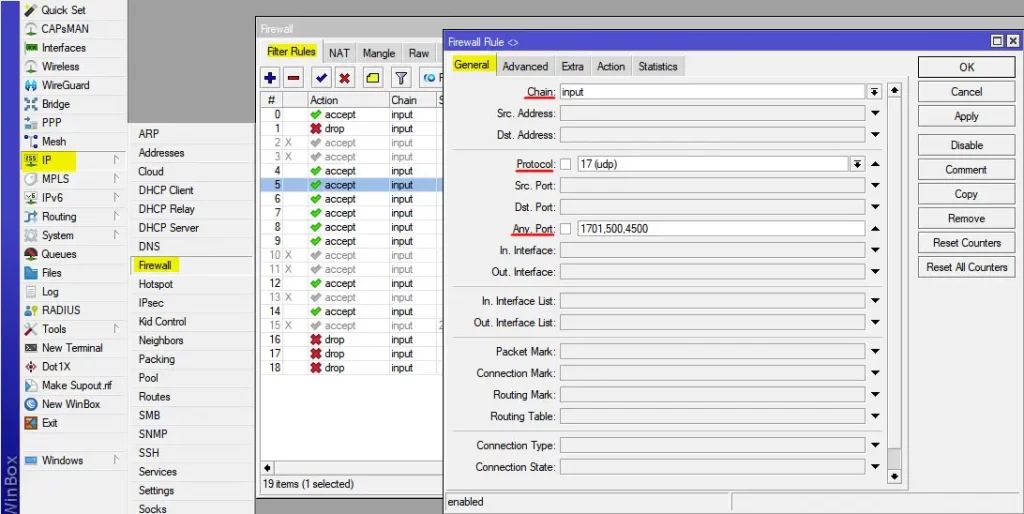Open the Mangle tab in Firewall window
The image size is (1024, 514).
[x=379, y=53]
